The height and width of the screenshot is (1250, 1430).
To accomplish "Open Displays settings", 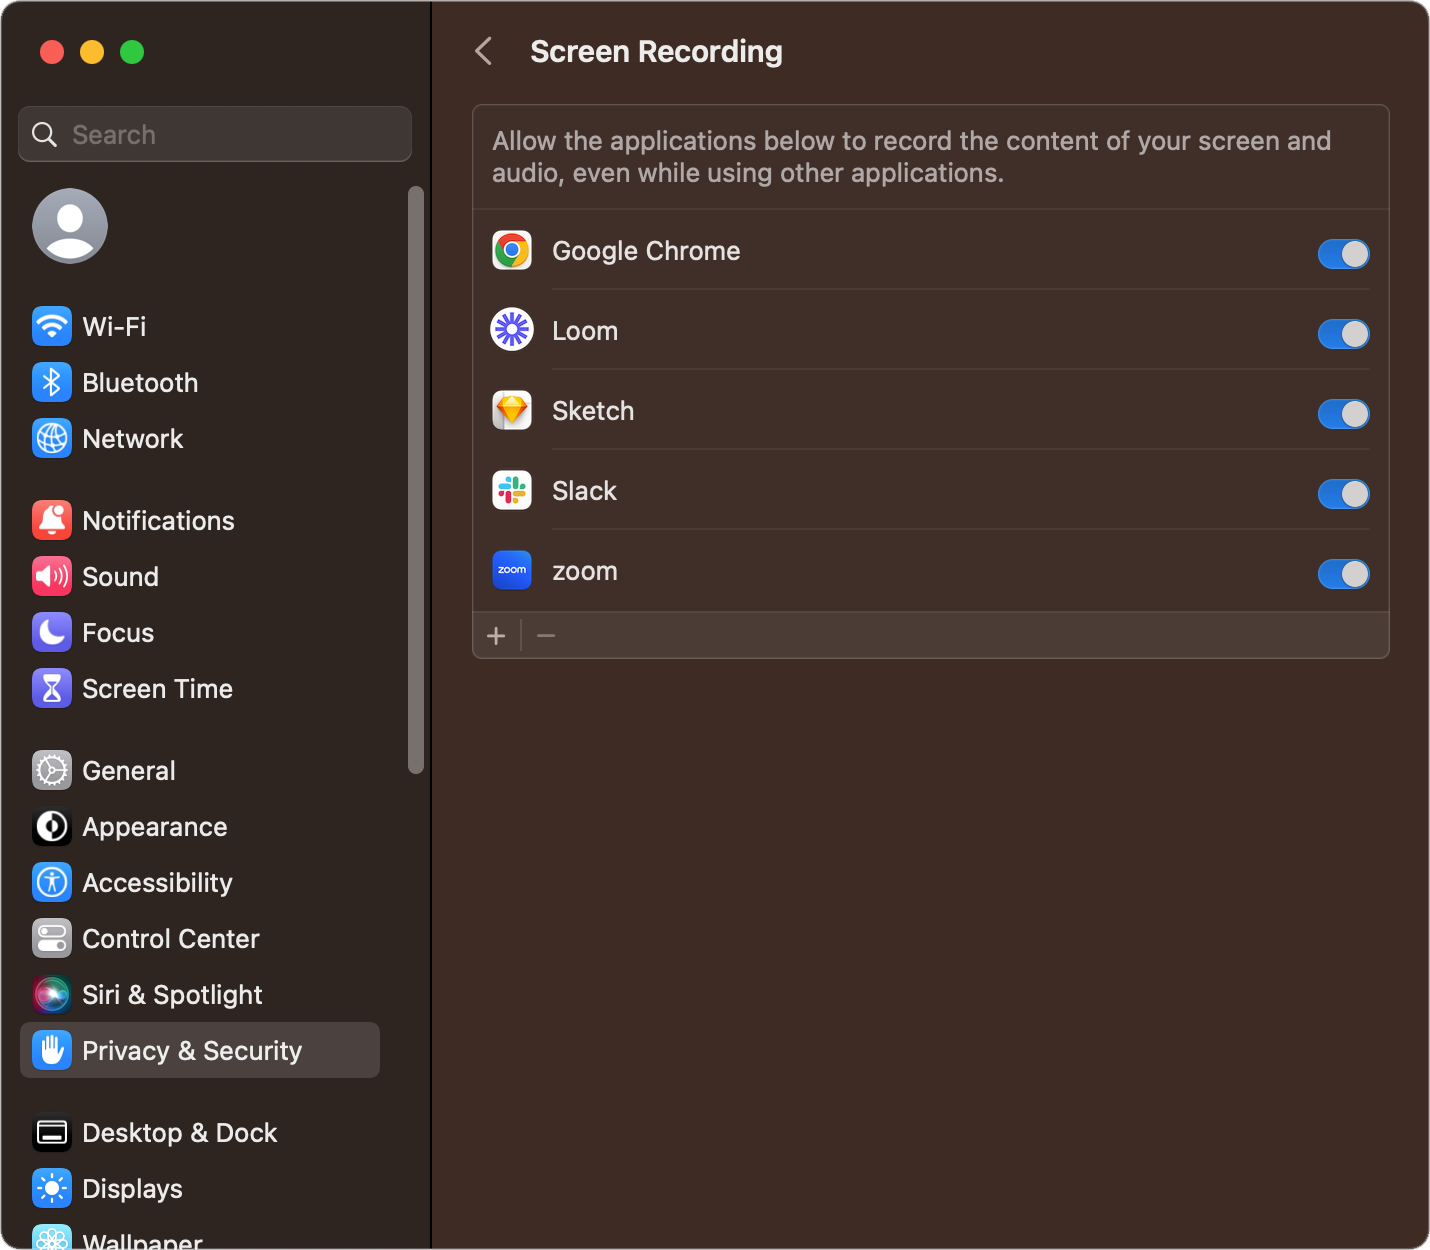I will coord(200,1188).
